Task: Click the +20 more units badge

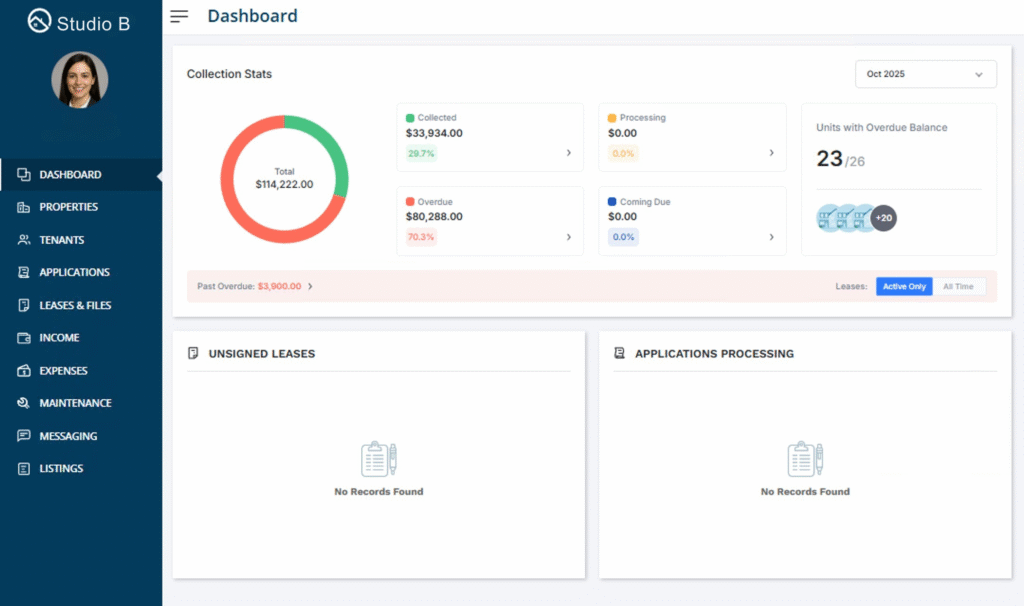Action: [x=883, y=217]
